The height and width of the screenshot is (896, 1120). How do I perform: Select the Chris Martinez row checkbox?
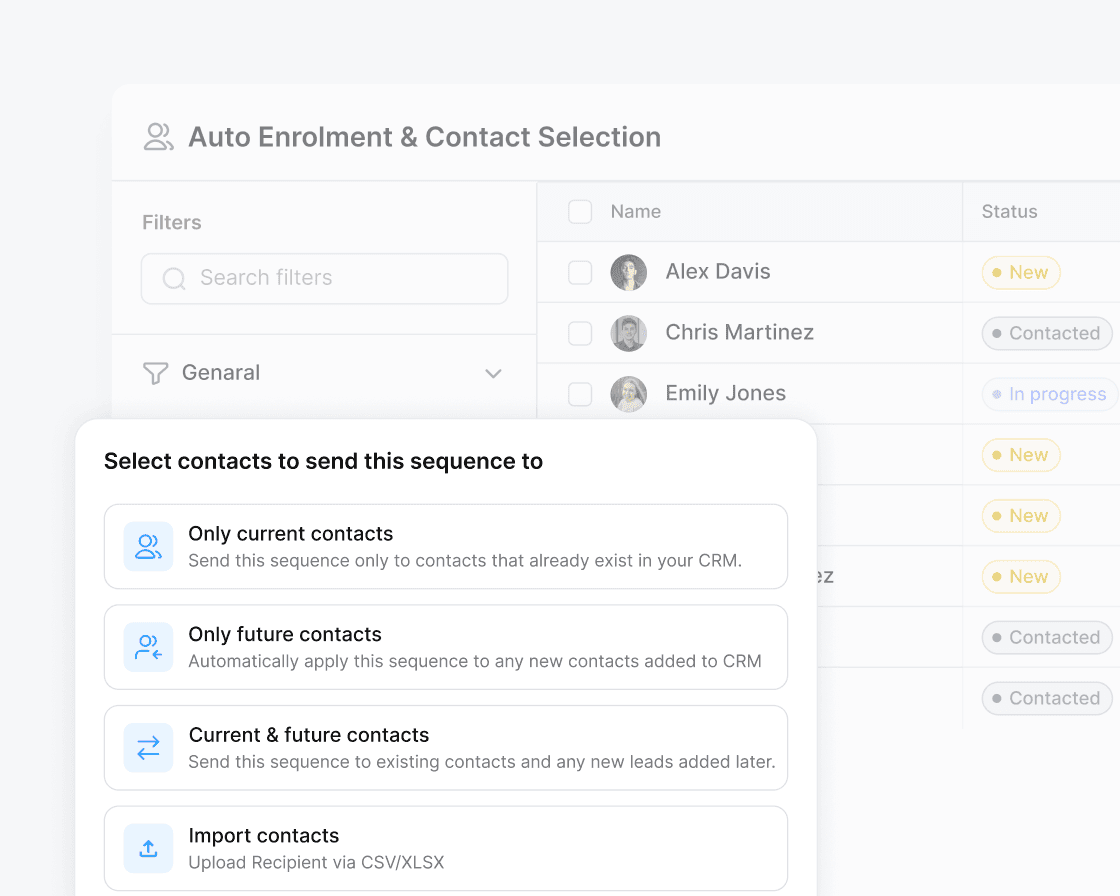pyautogui.click(x=580, y=333)
